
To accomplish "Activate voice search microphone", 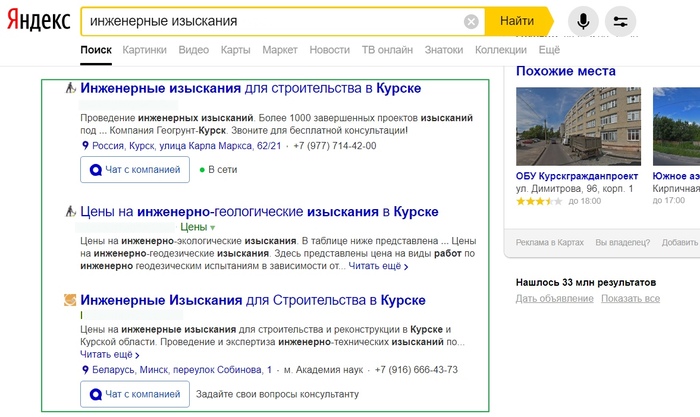I will click(583, 21).
